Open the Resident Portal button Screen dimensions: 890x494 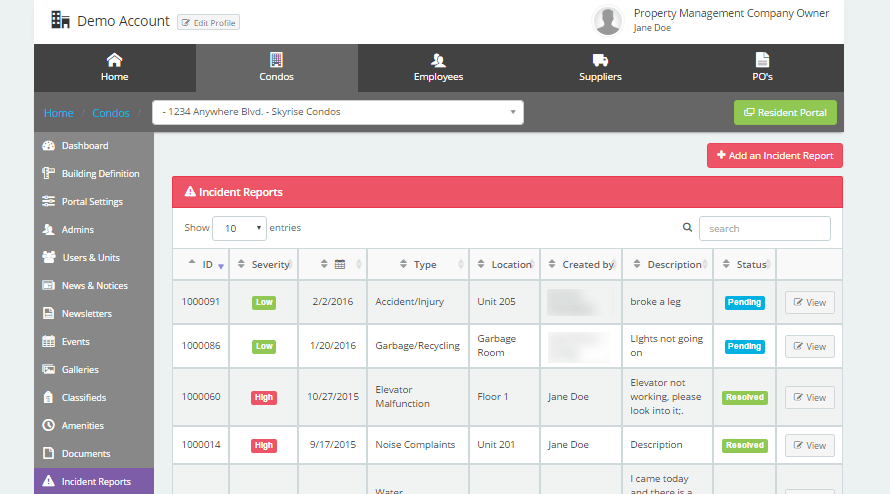(x=785, y=113)
